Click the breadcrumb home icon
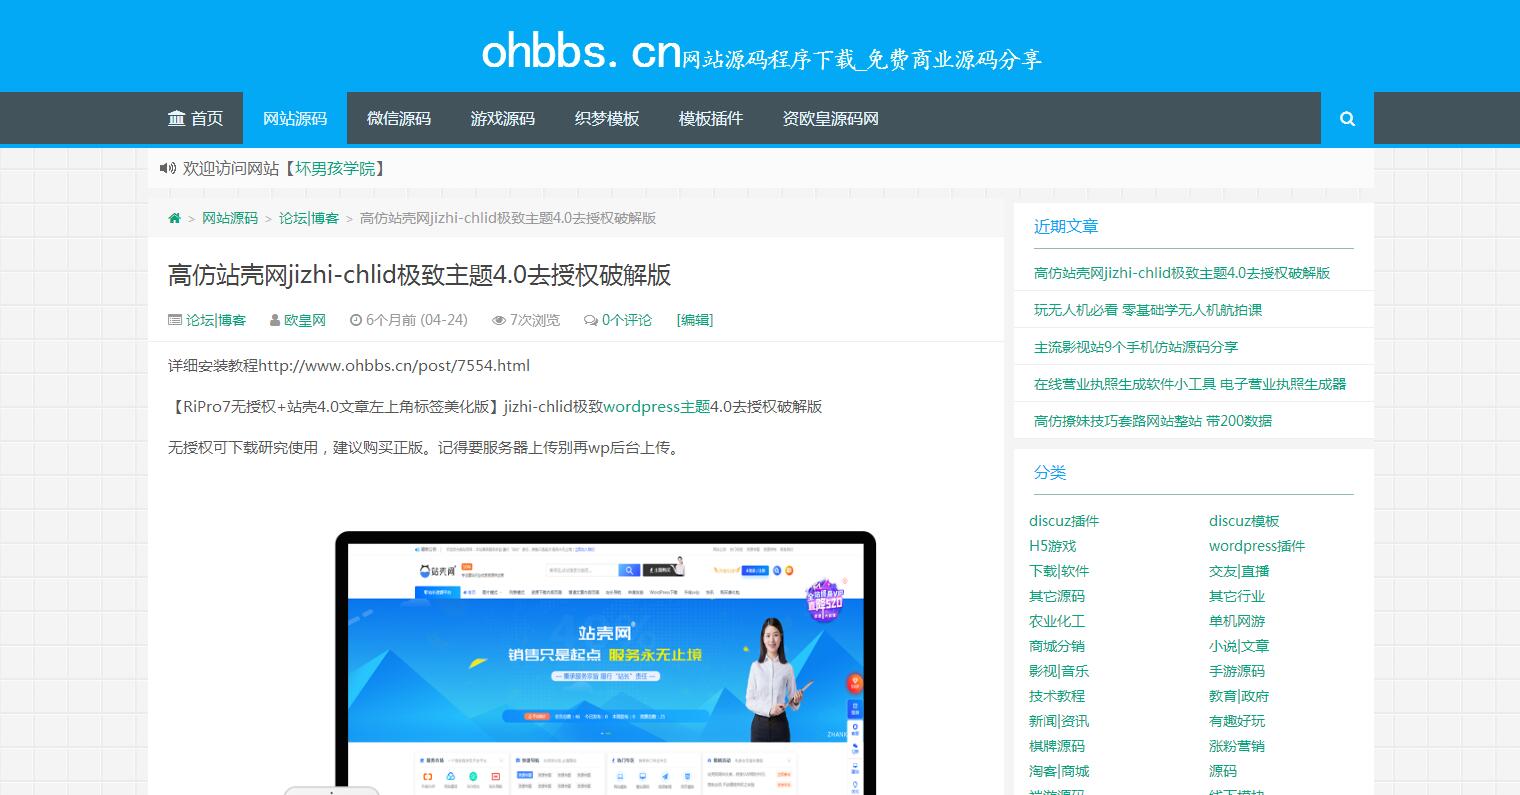1520x795 pixels. coord(174,217)
